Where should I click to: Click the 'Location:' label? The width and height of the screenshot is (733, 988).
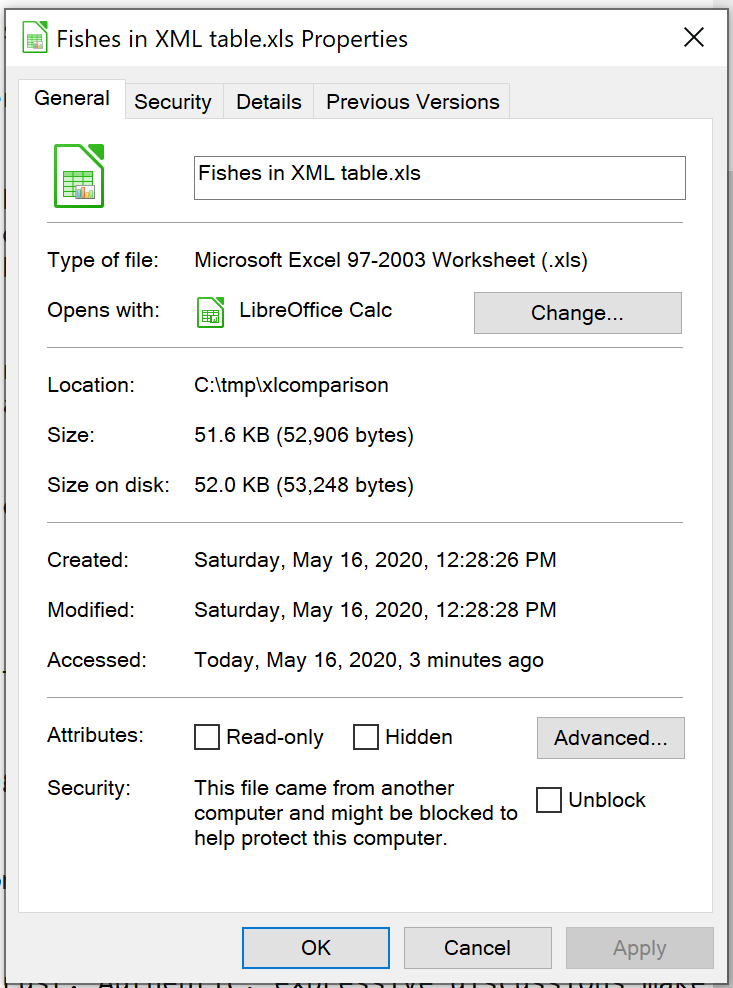pyautogui.click(x=91, y=385)
